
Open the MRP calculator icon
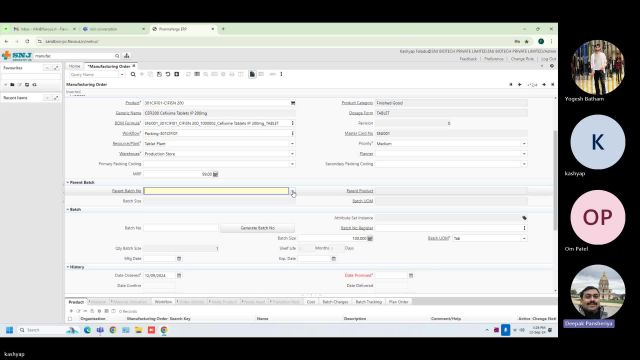(x=216, y=174)
